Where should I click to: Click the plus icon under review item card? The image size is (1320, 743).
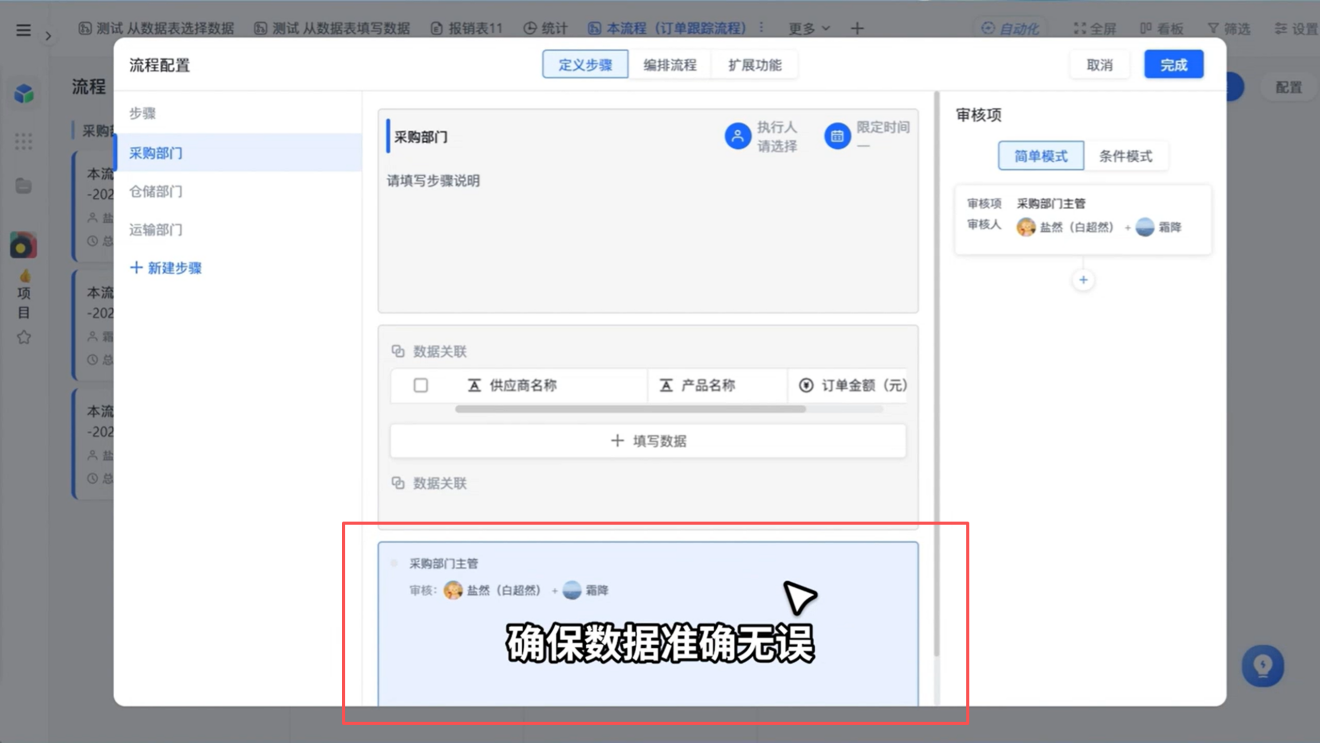[x=1083, y=280]
